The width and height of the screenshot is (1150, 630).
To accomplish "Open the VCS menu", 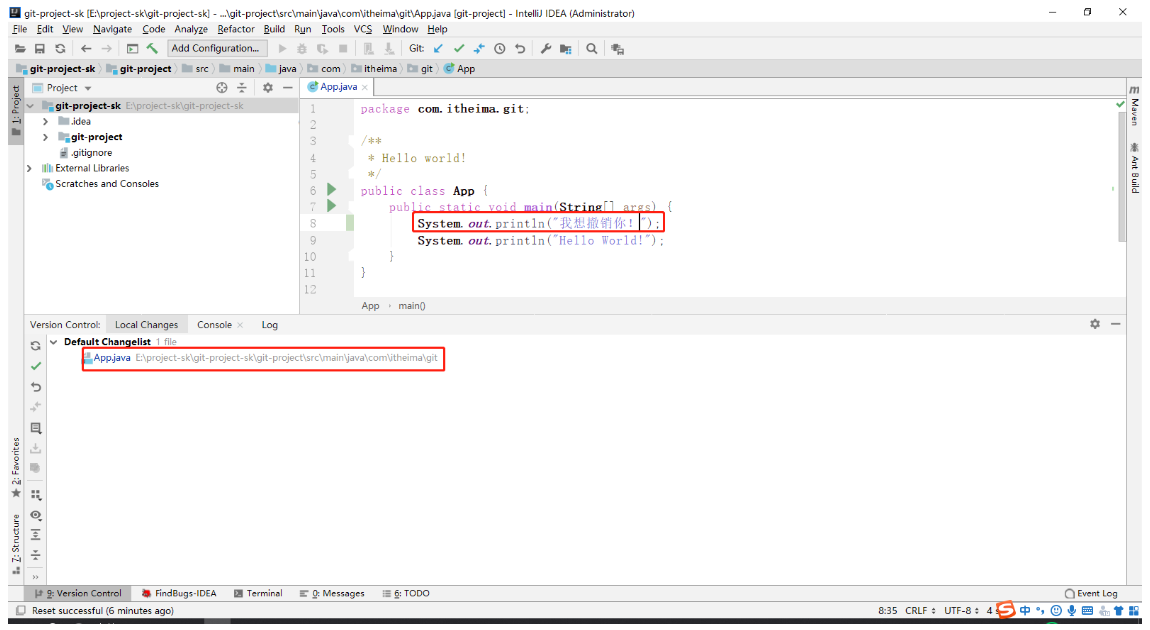I will coord(363,29).
